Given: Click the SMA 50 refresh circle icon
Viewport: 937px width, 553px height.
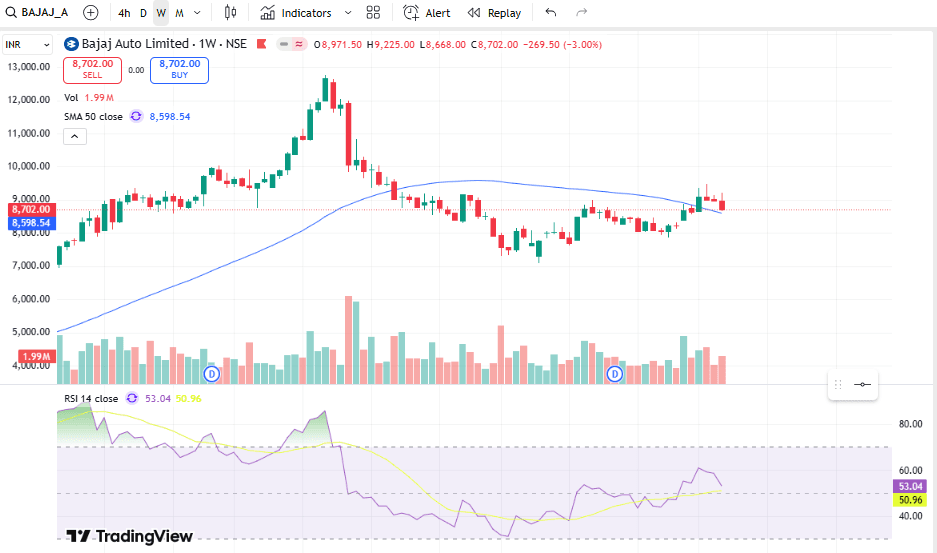Looking at the screenshot, I should (136, 116).
